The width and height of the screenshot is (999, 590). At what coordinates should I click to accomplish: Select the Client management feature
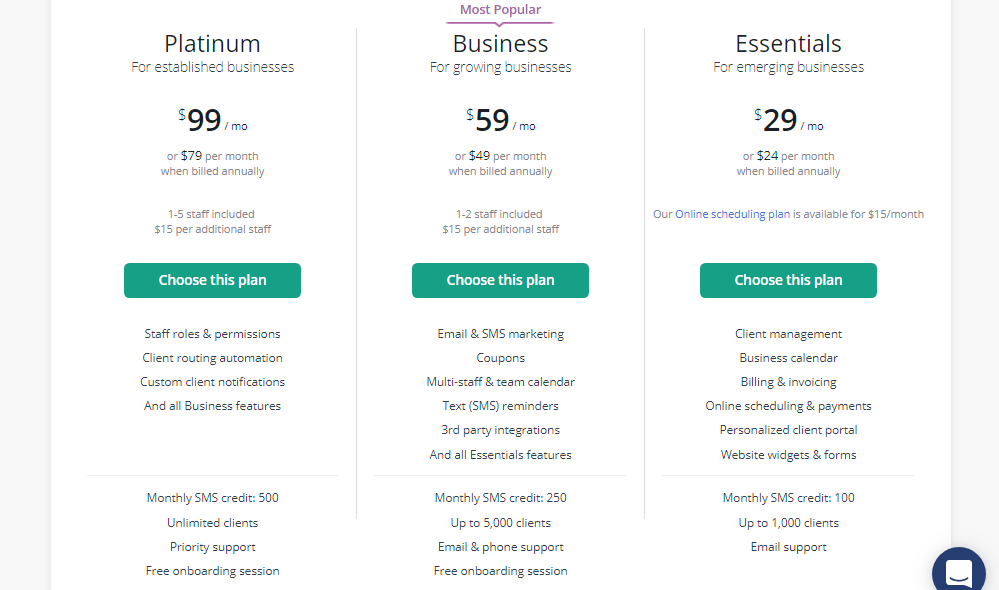(788, 333)
